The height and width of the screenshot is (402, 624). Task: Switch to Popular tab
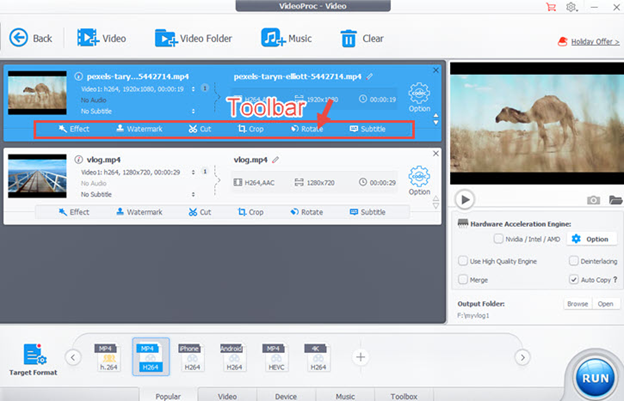pos(168,396)
